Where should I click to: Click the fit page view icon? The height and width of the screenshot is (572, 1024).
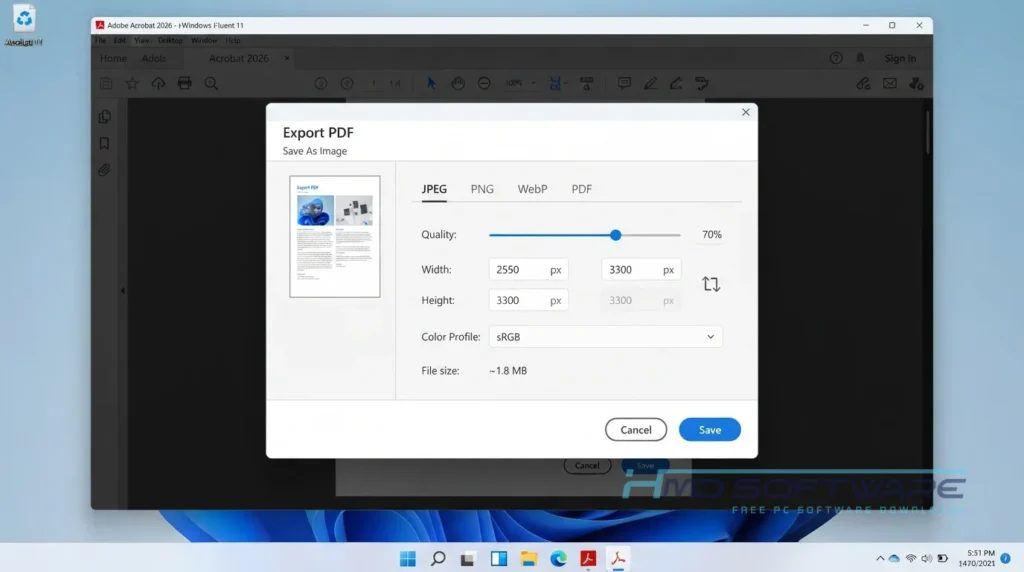coord(555,84)
